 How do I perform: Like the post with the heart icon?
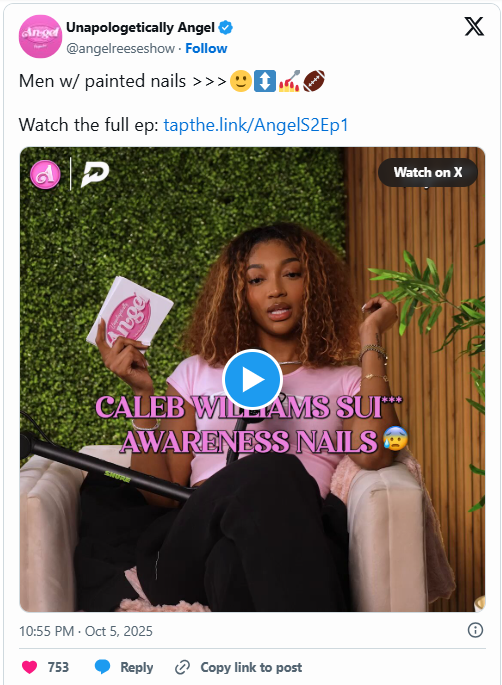[x=30, y=667]
